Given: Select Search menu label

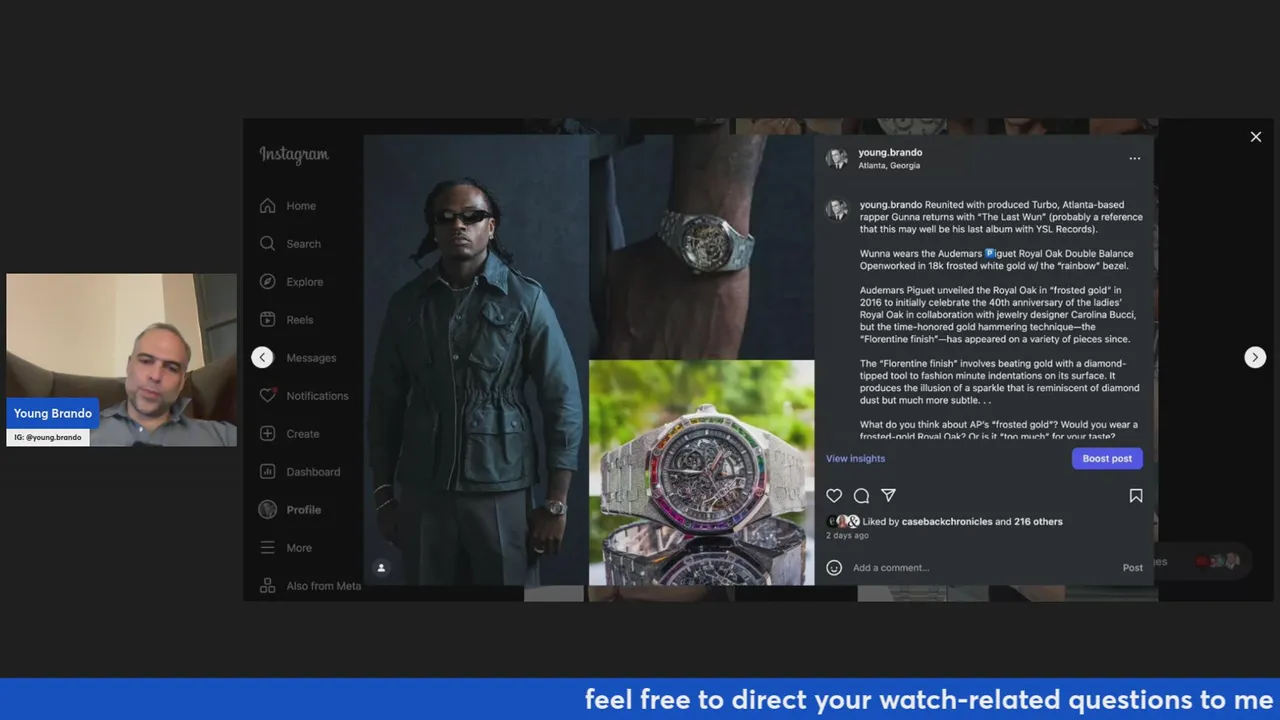Looking at the screenshot, I should coord(304,244).
